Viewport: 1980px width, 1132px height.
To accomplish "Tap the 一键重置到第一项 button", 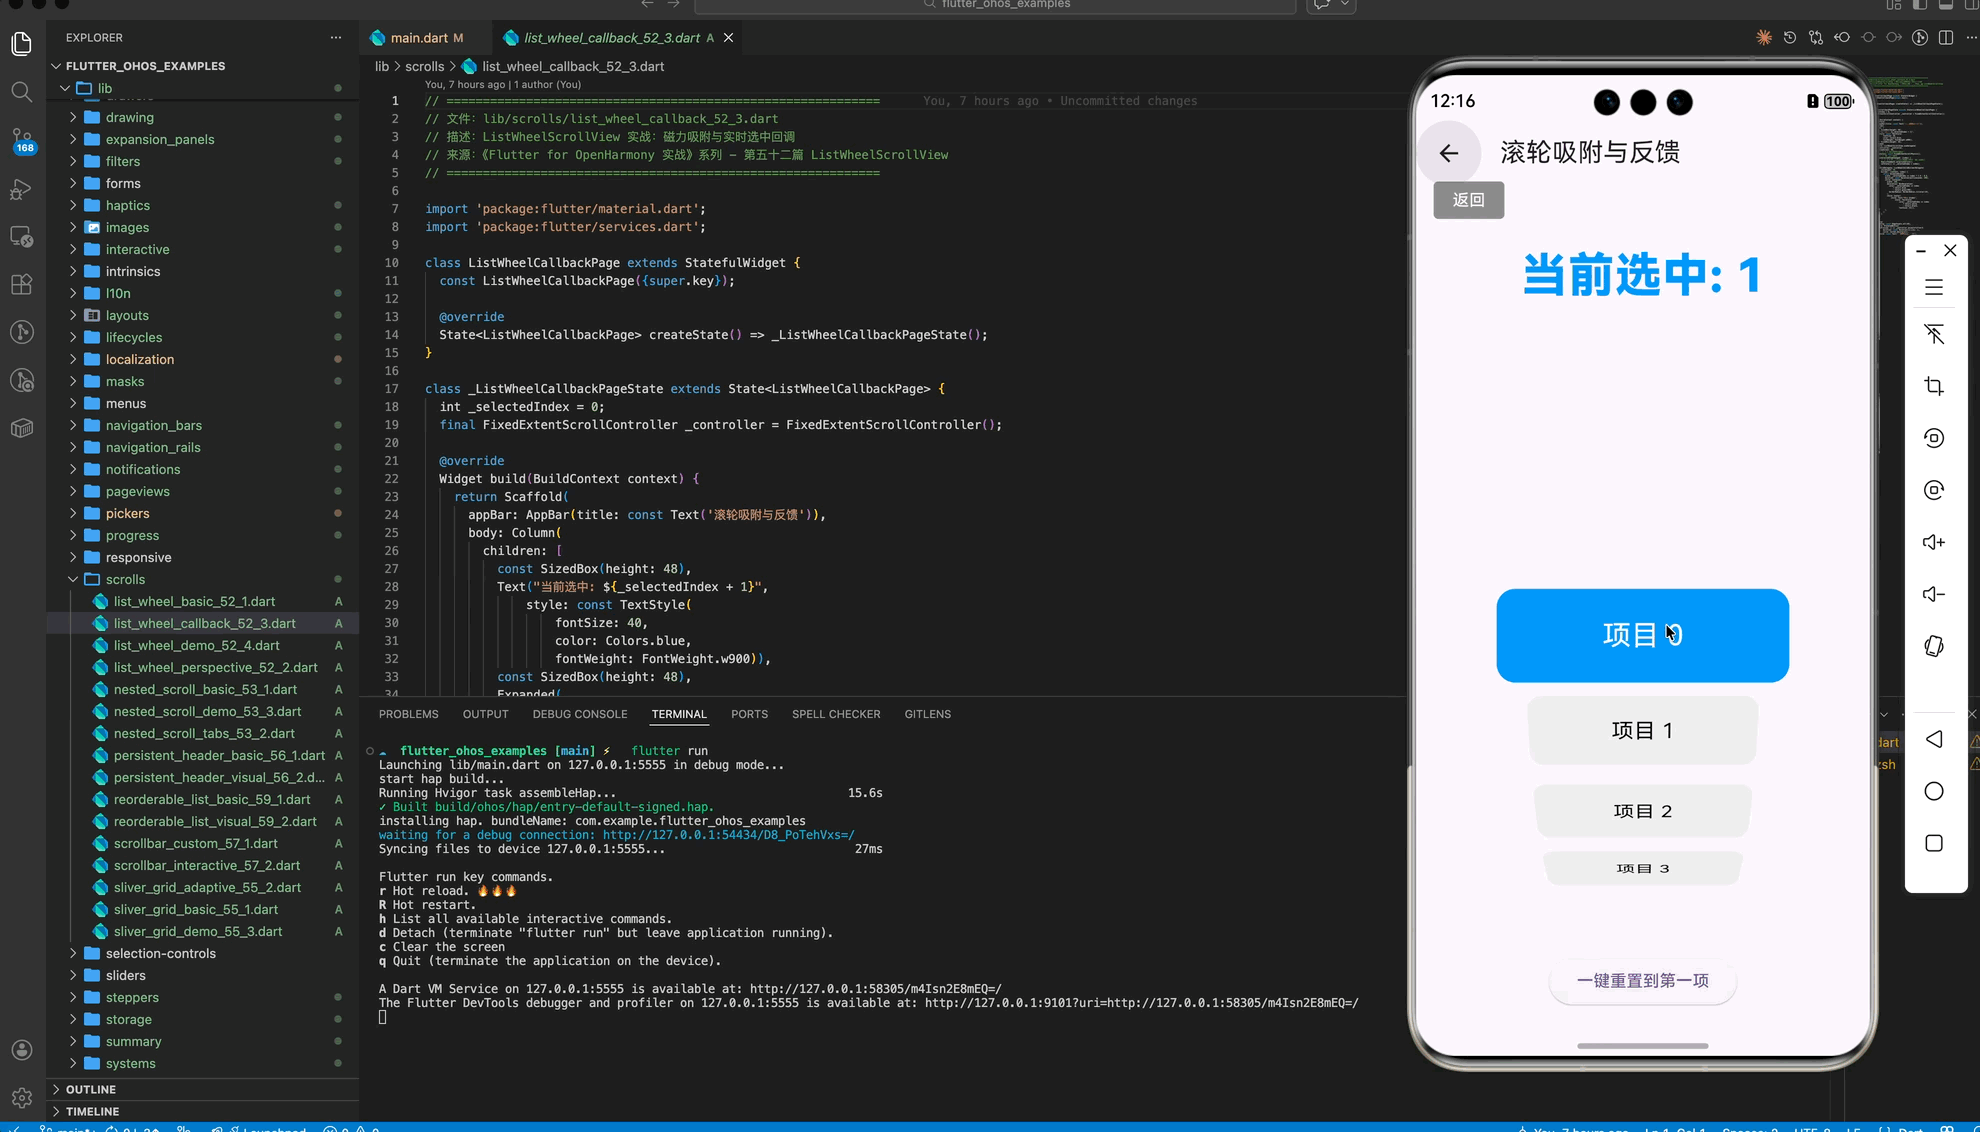I will tap(1642, 981).
